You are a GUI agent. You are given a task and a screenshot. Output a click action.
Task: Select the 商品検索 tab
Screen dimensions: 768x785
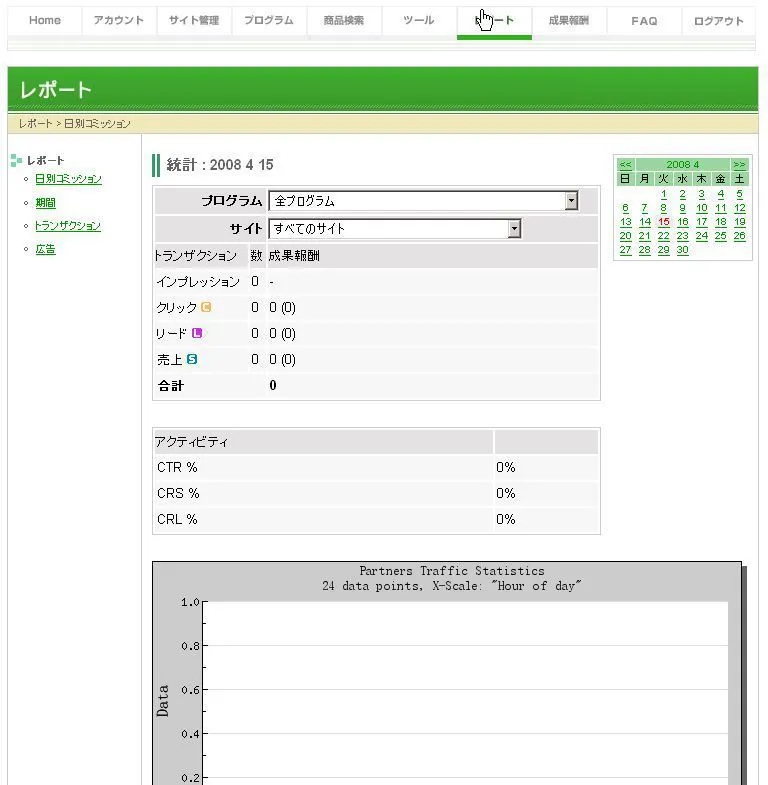344,21
